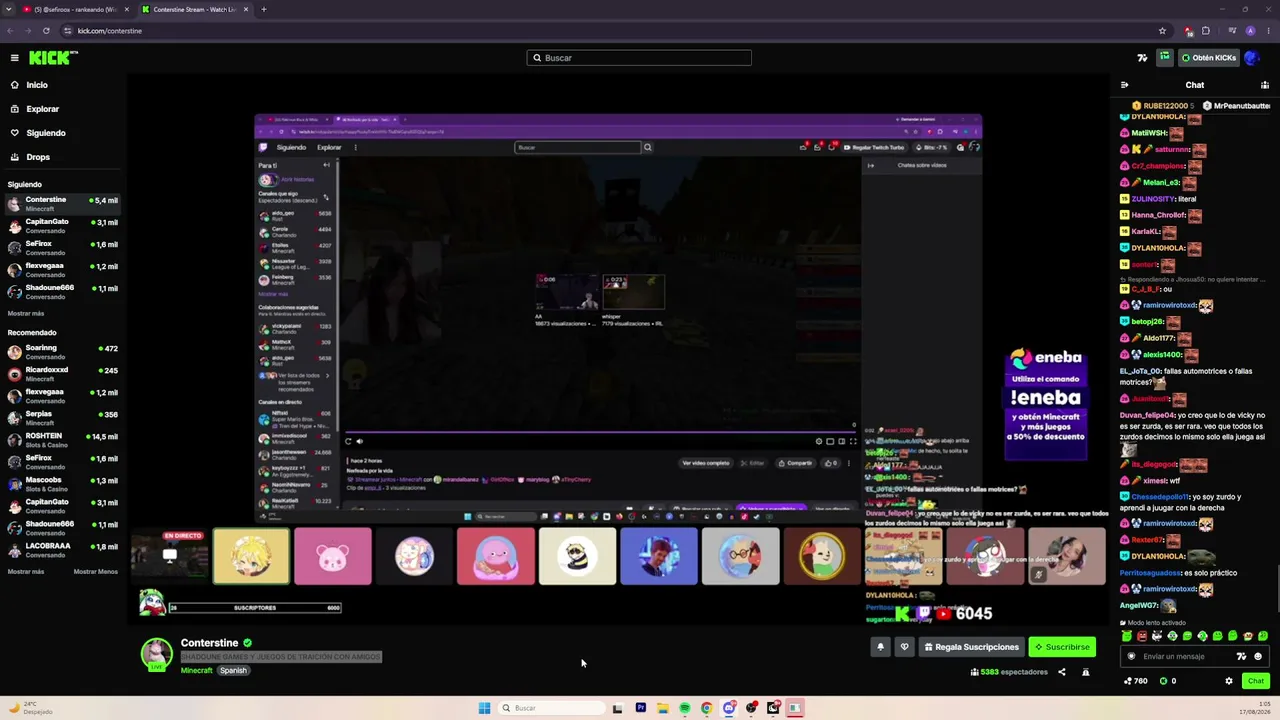This screenshot has height=720, width=1280.
Task: Reload the page in the browser
Action: pyautogui.click(x=46, y=31)
